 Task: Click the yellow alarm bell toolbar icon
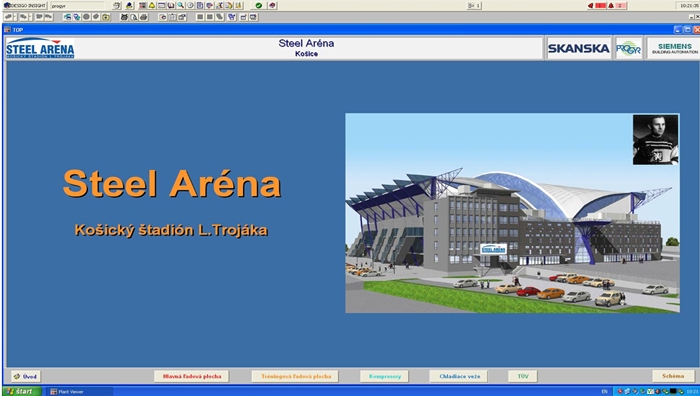pyautogui.click(x=152, y=5)
